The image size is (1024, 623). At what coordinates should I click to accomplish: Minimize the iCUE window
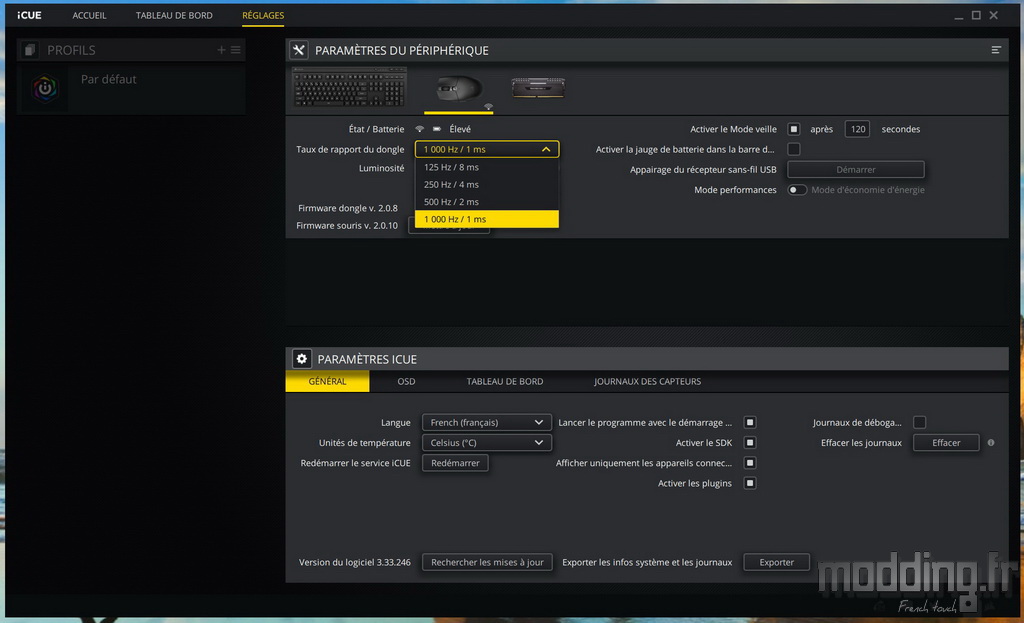click(x=959, y=16)
